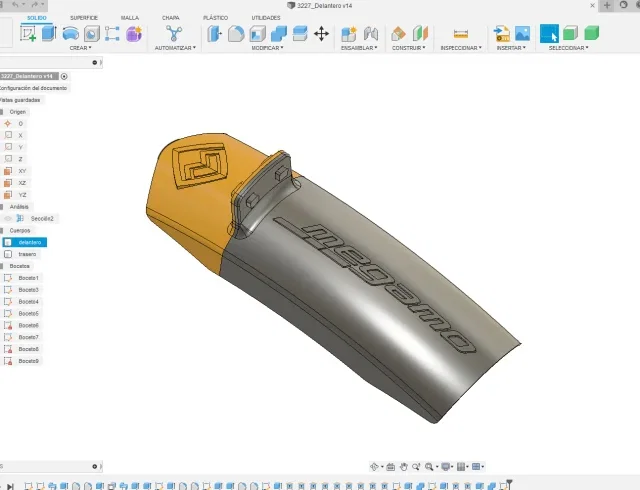
Task: Select Boceto6 in the browser
Action: pyautogui.click(x=29, y=325)
